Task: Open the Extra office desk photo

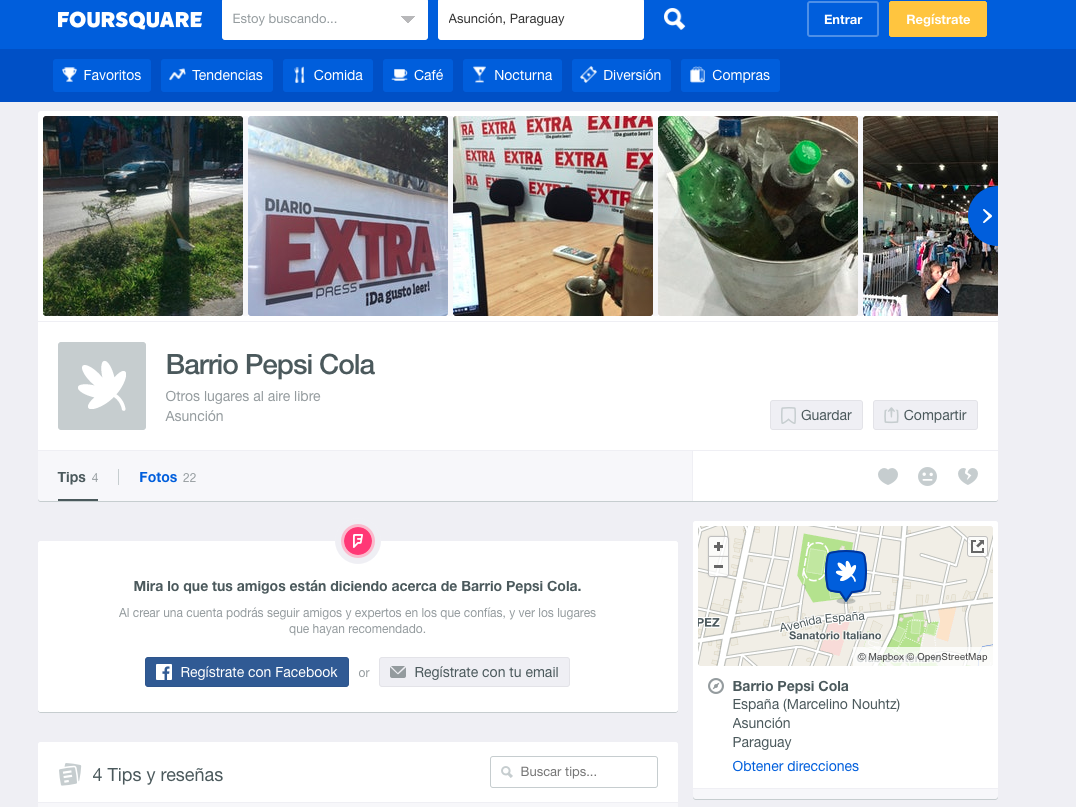Action: 552,216
